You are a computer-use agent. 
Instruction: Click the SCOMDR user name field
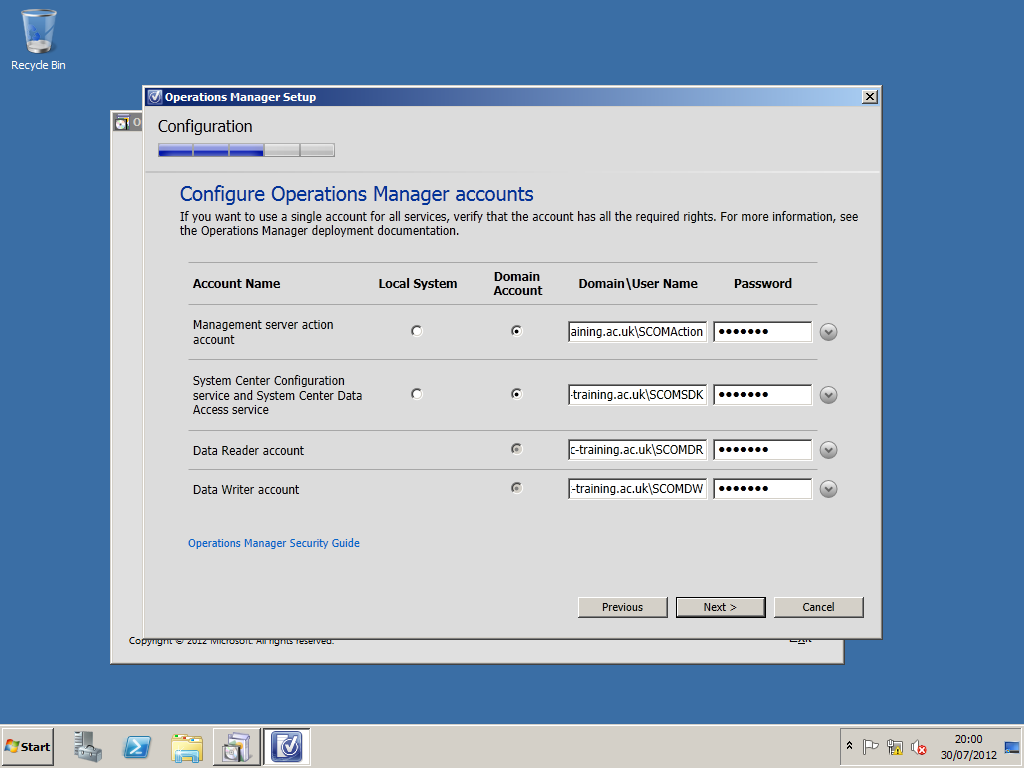(x=637, y=449)
